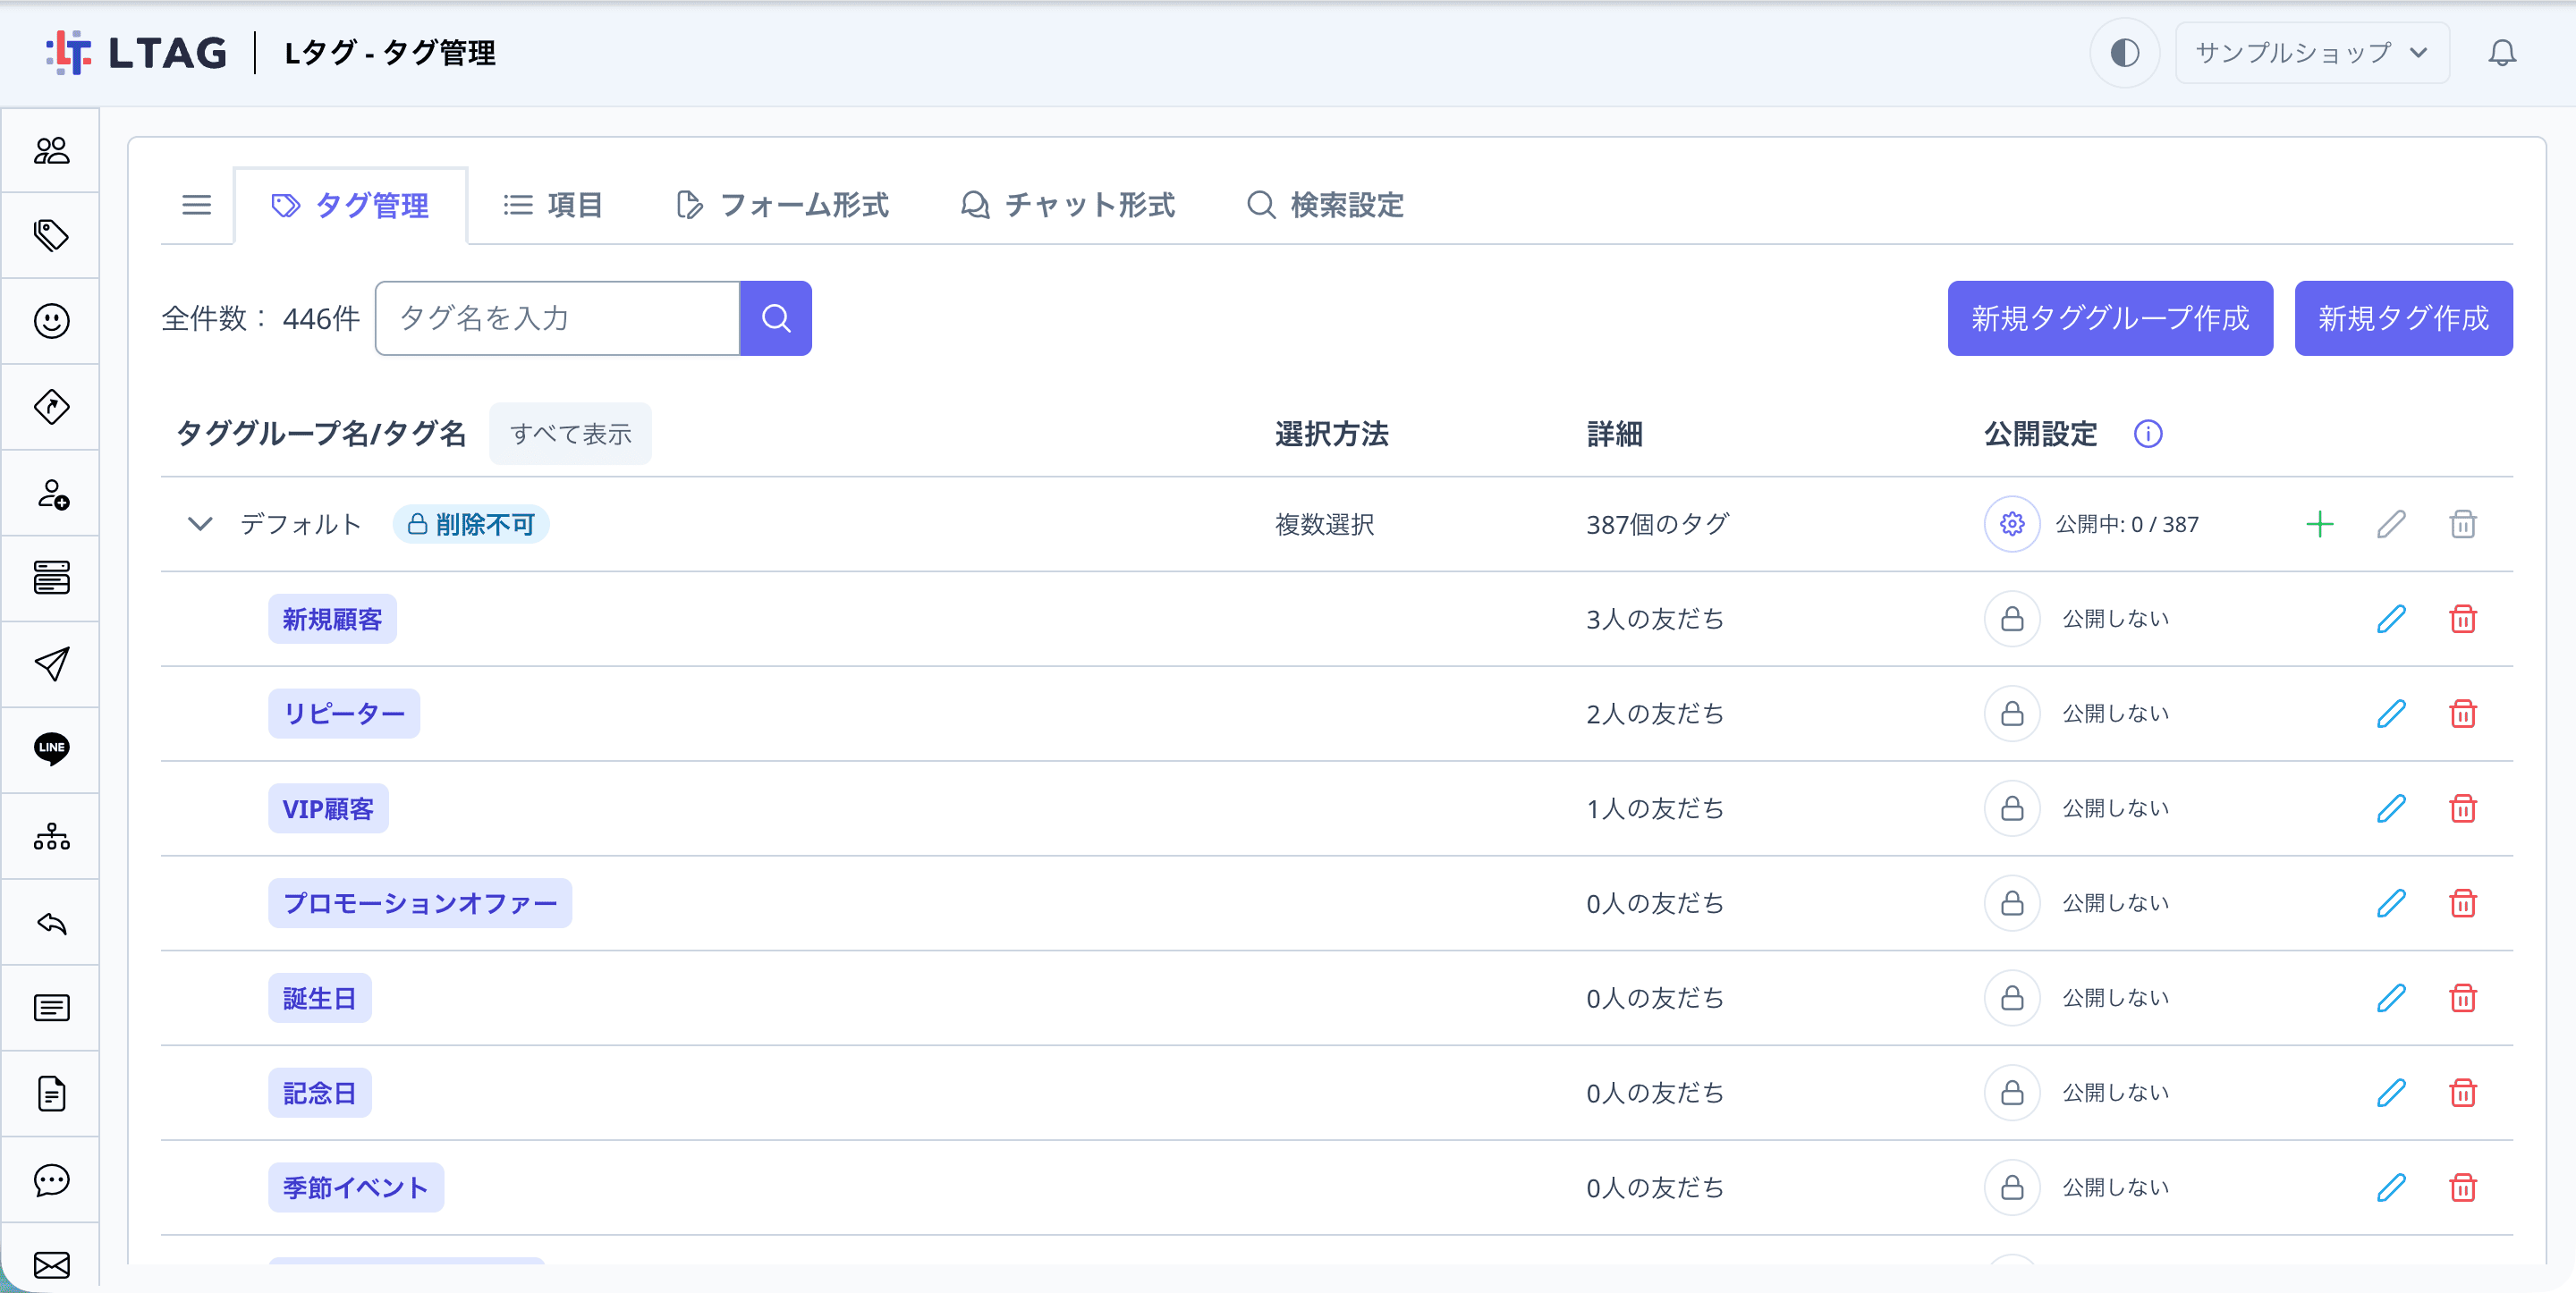2576x1293 pixels.
Task: Click the 新規顧客 tag label
Action: click(x=332, y=619)
